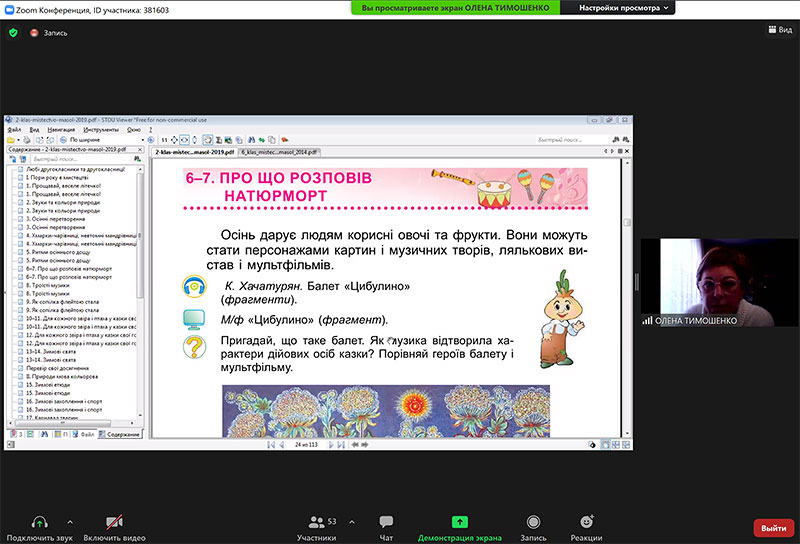Toggle single page layout in status bar
Image resolution: width=800 pixels, height=544 pixels.
605,444
